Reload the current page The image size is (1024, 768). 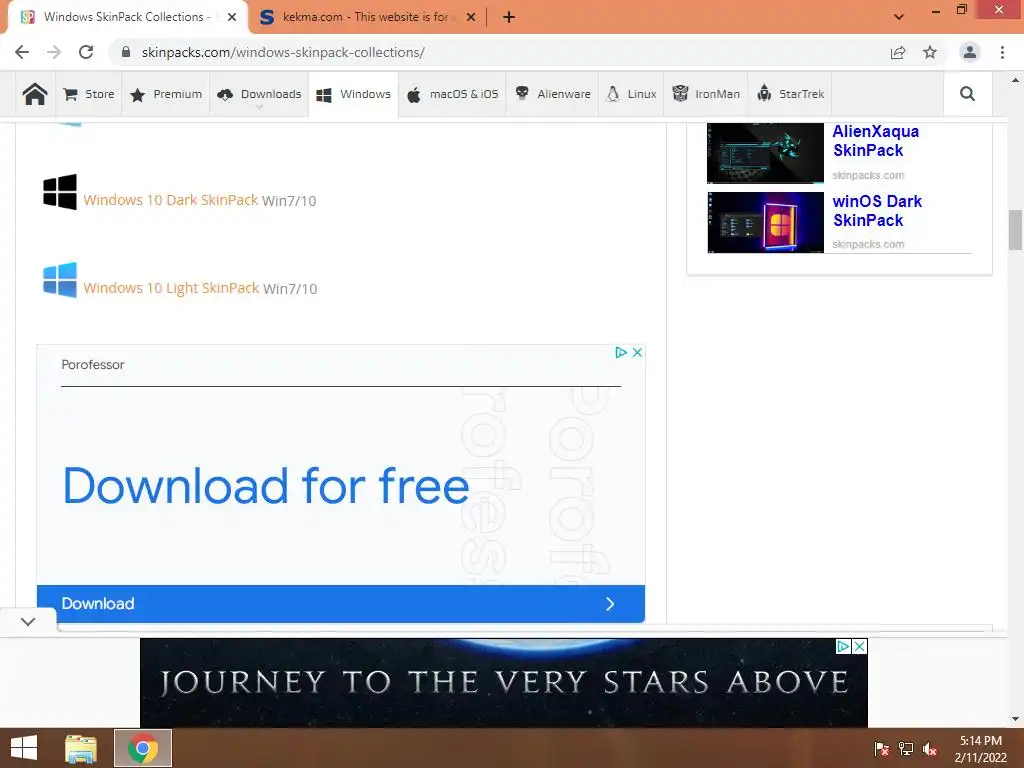pyautogui.click(x=86, y=52)
